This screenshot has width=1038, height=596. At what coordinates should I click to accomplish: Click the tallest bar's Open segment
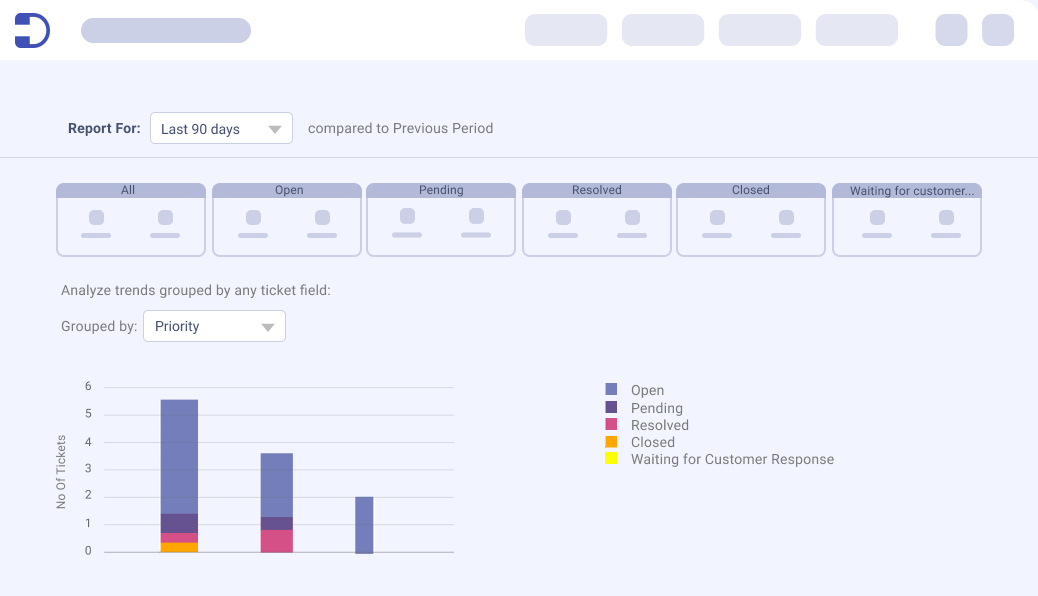pyautogui.click(x=179, y=455)
